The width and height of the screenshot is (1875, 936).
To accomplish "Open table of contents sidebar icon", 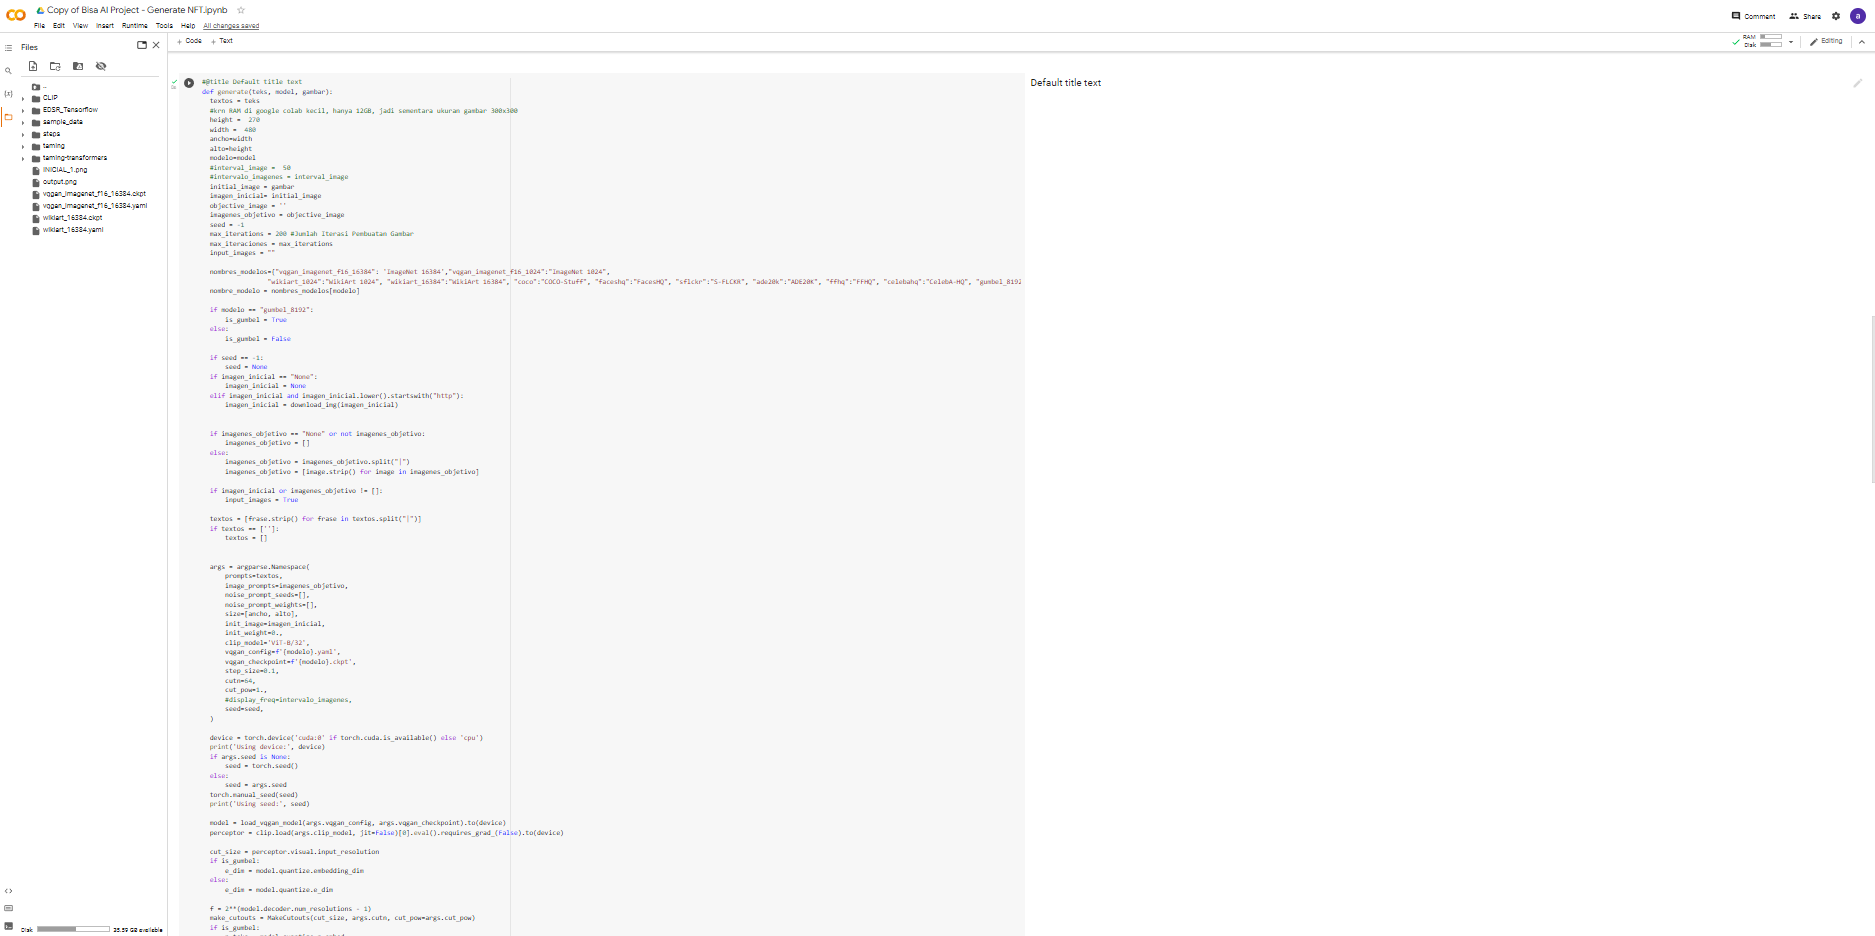I will pos(8,47).
